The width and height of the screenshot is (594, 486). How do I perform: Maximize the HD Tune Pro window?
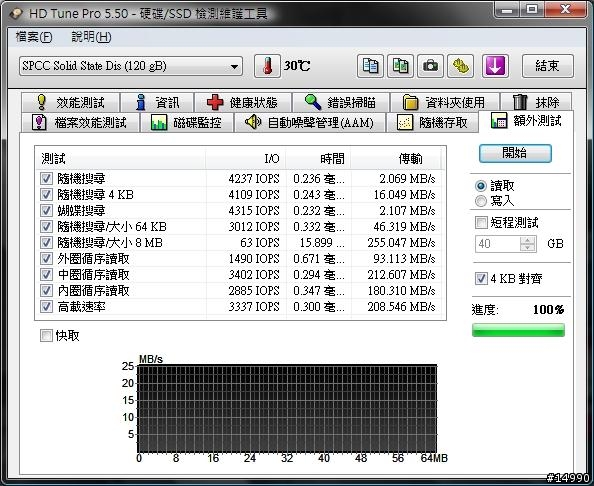532,9
